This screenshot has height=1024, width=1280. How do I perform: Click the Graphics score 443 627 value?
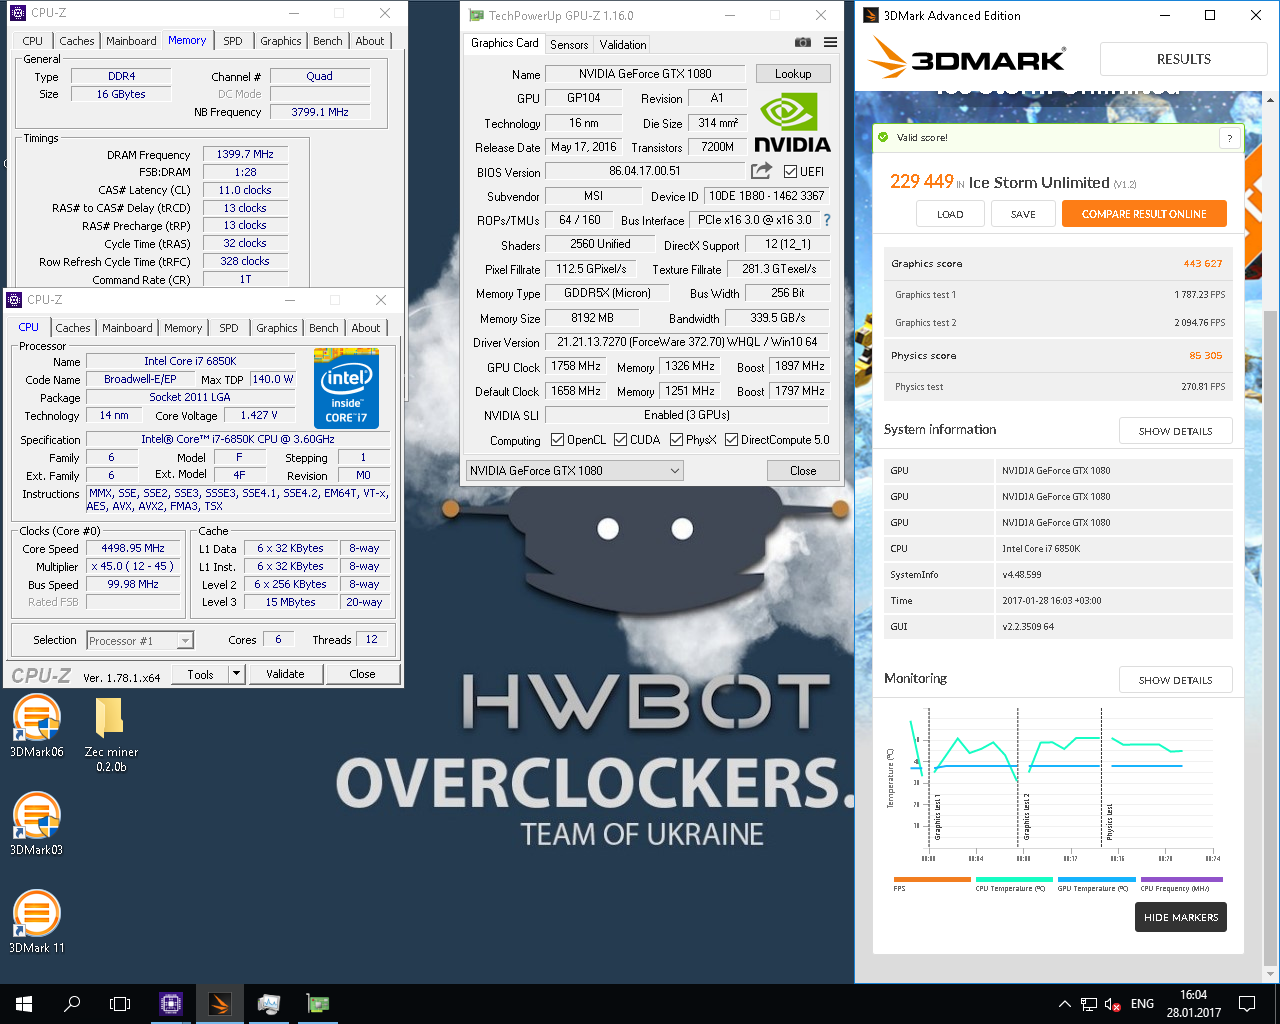(1202, 264)
